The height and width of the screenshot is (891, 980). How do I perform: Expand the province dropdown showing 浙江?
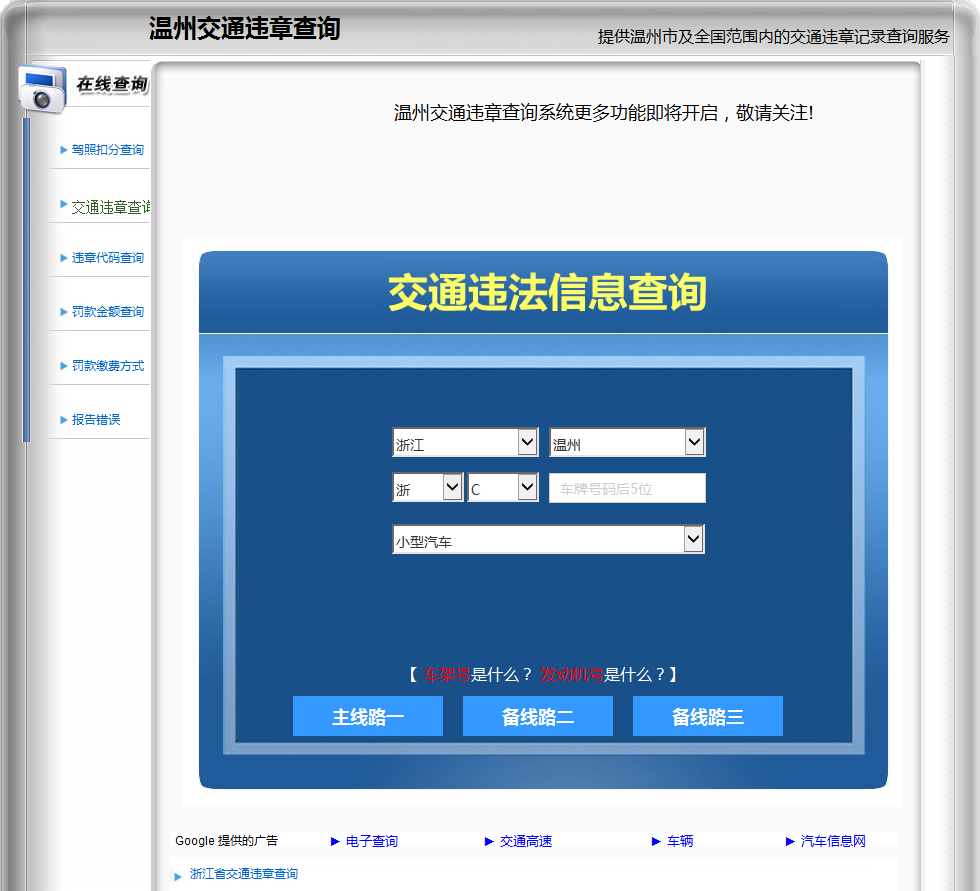[x=465, y=442]
